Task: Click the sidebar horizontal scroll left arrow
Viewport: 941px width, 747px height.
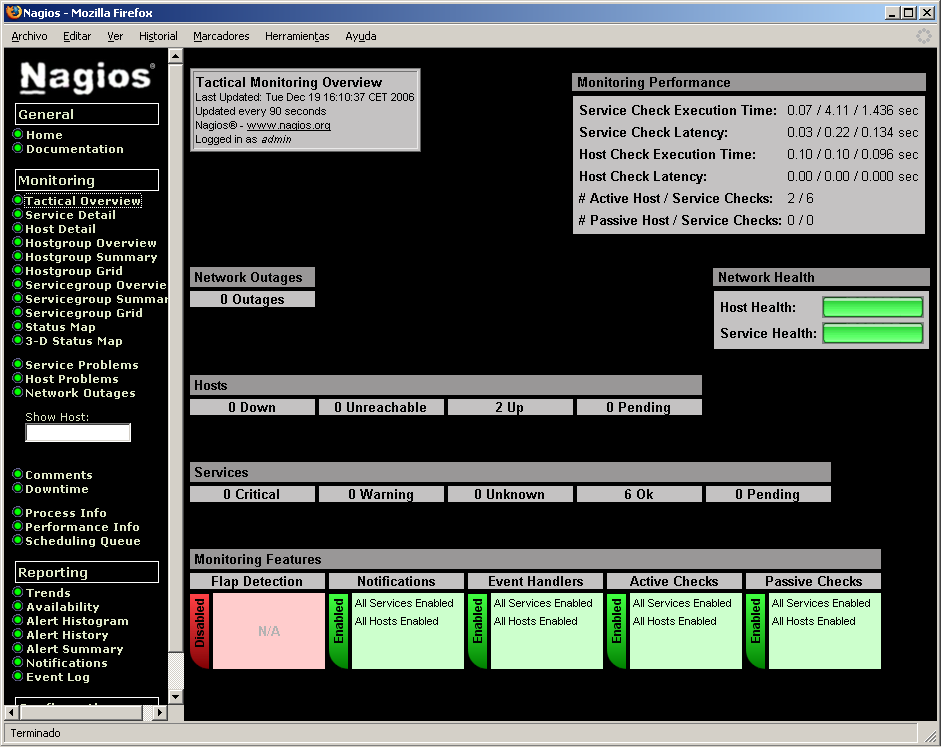Action: point(11,712)
